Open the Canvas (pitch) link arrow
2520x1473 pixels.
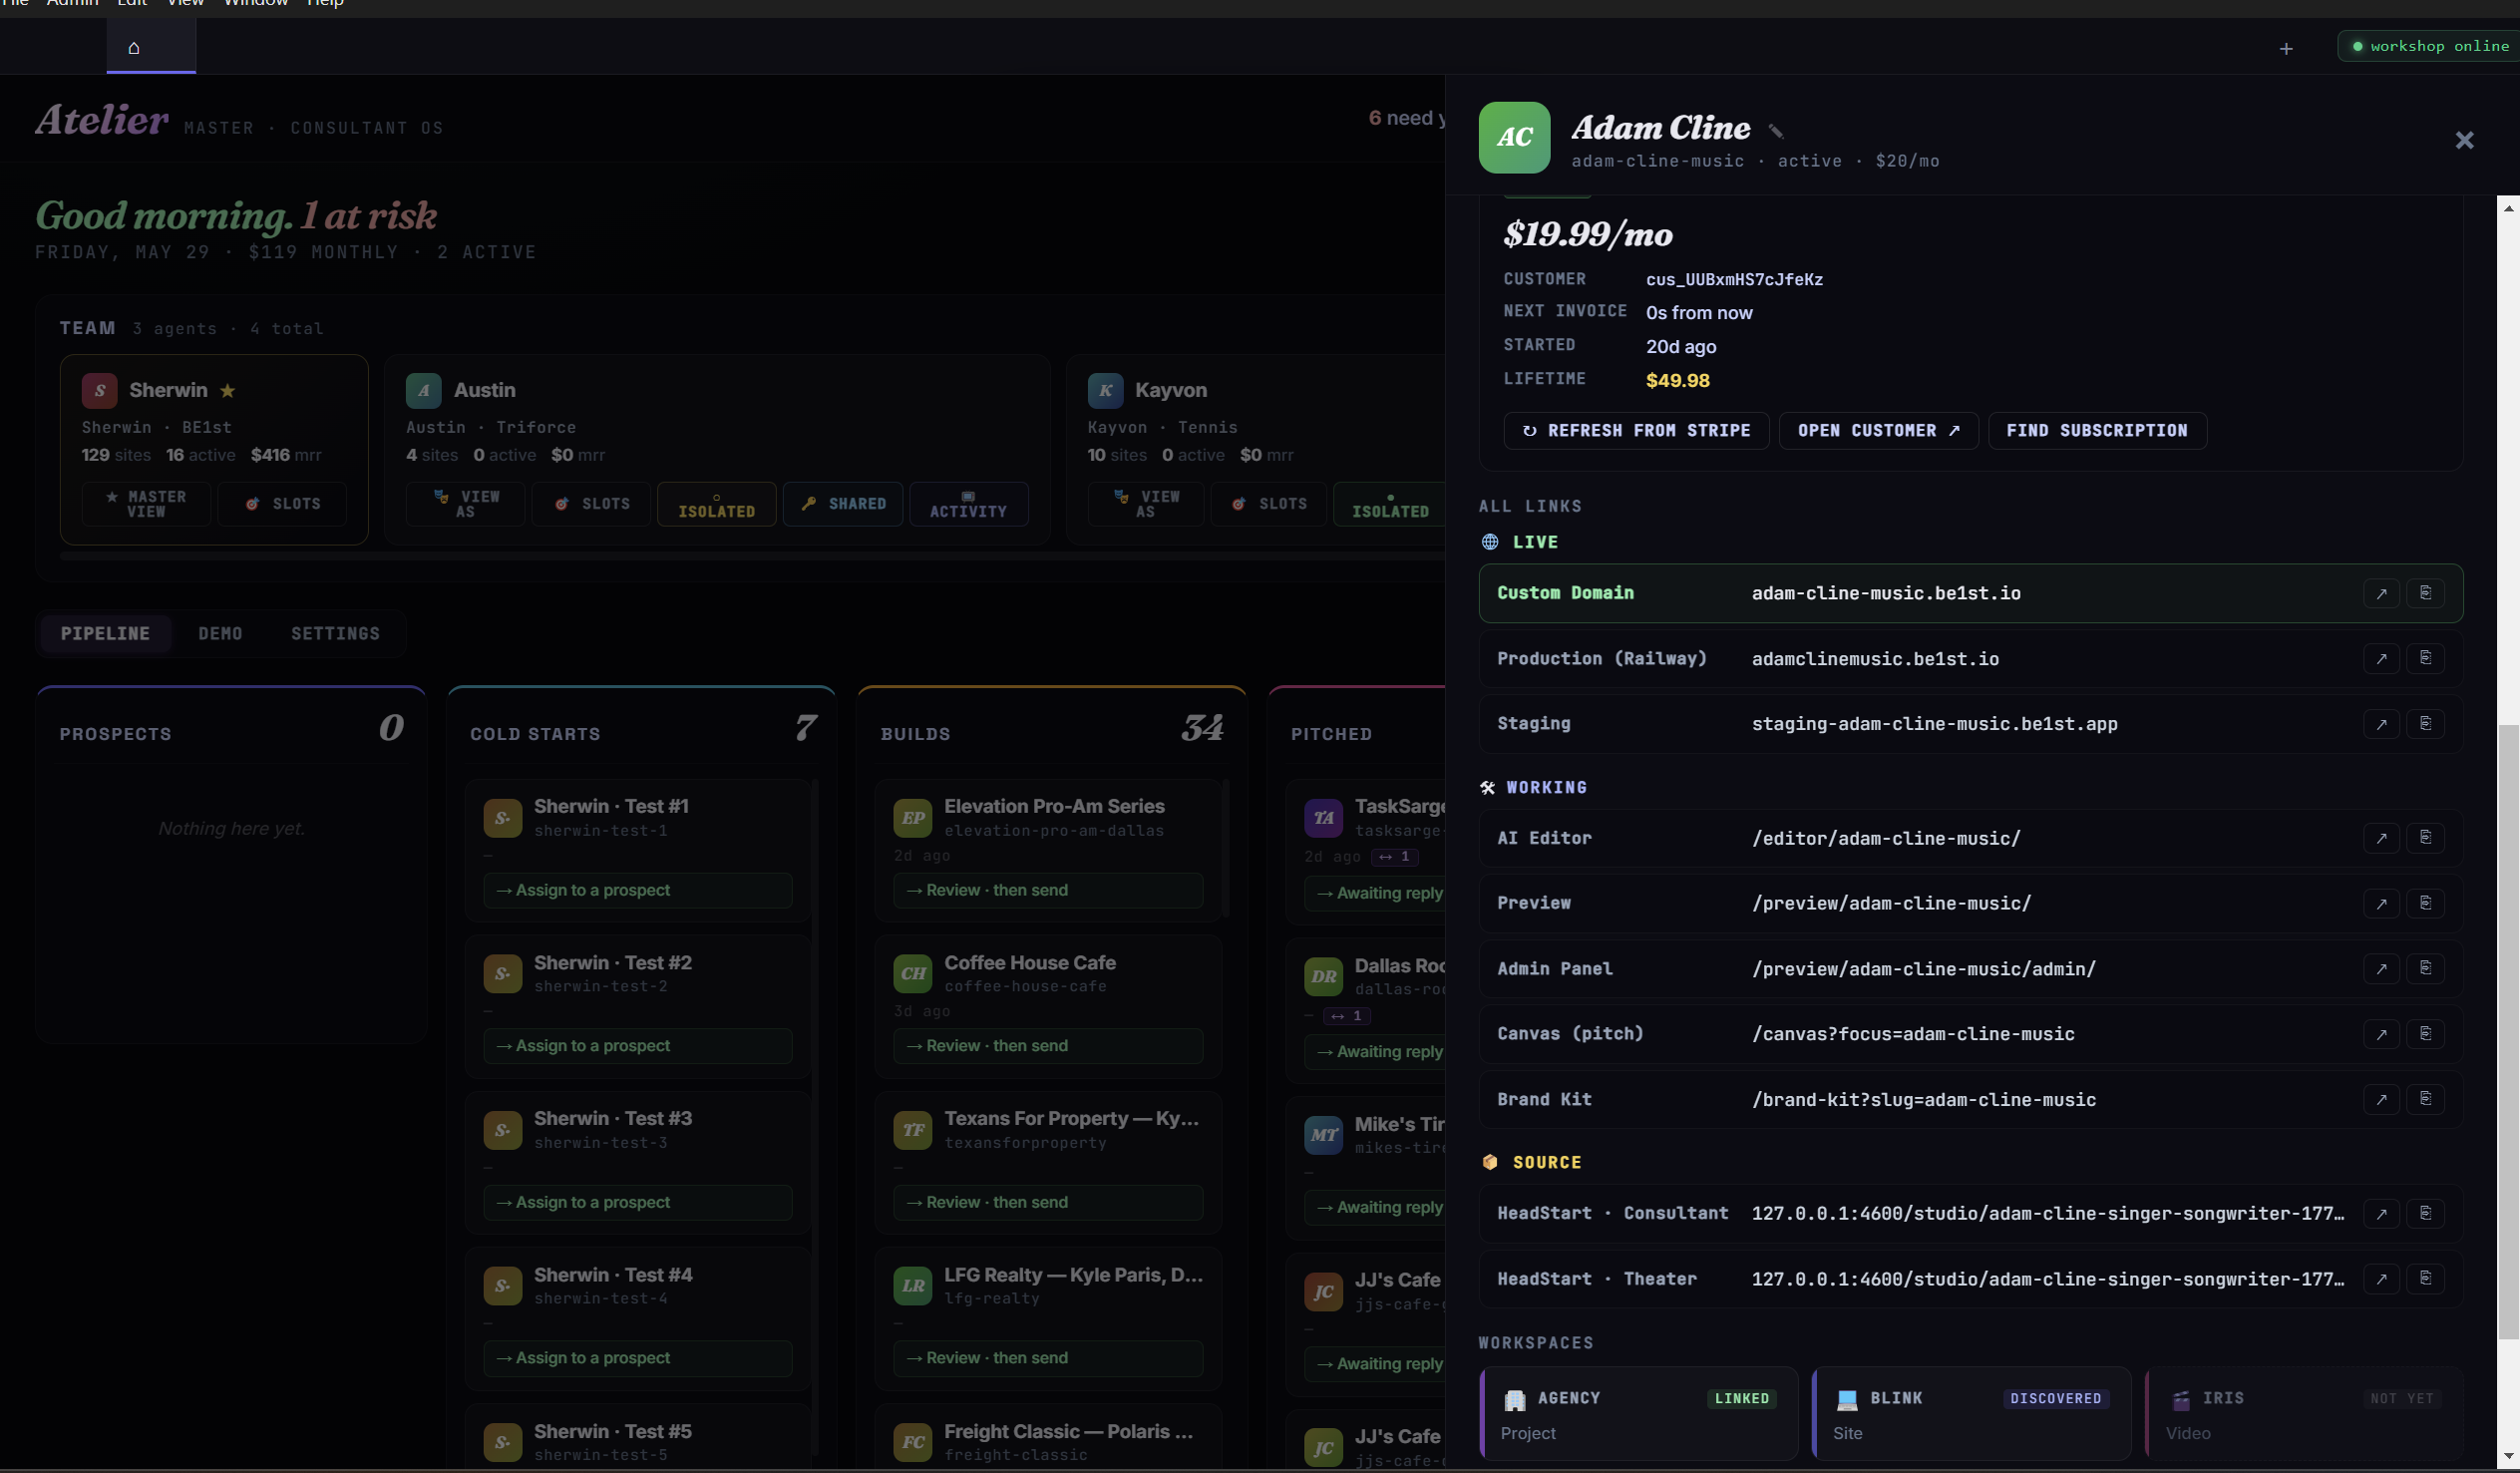(2381, 1034)
